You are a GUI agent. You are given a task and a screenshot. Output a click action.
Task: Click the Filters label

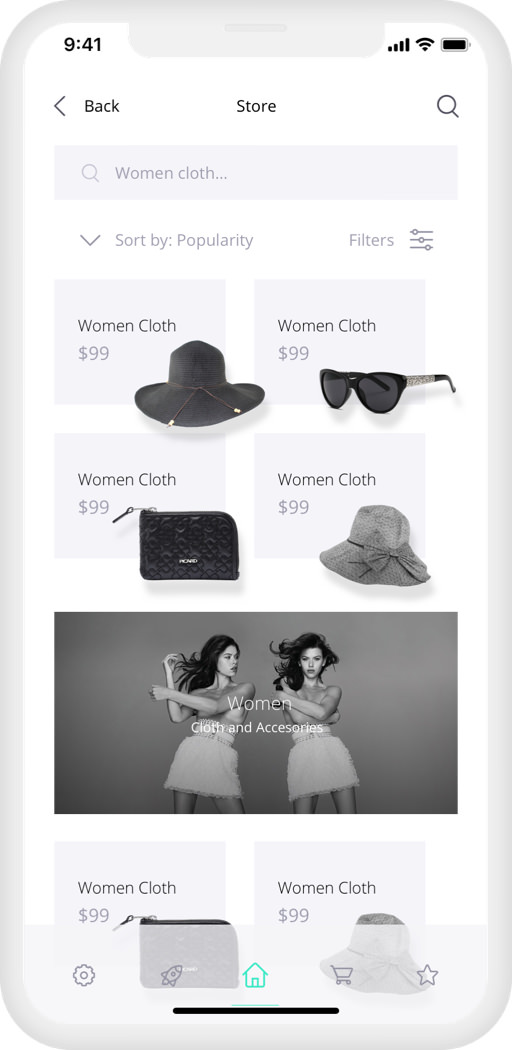coord(371,240)
